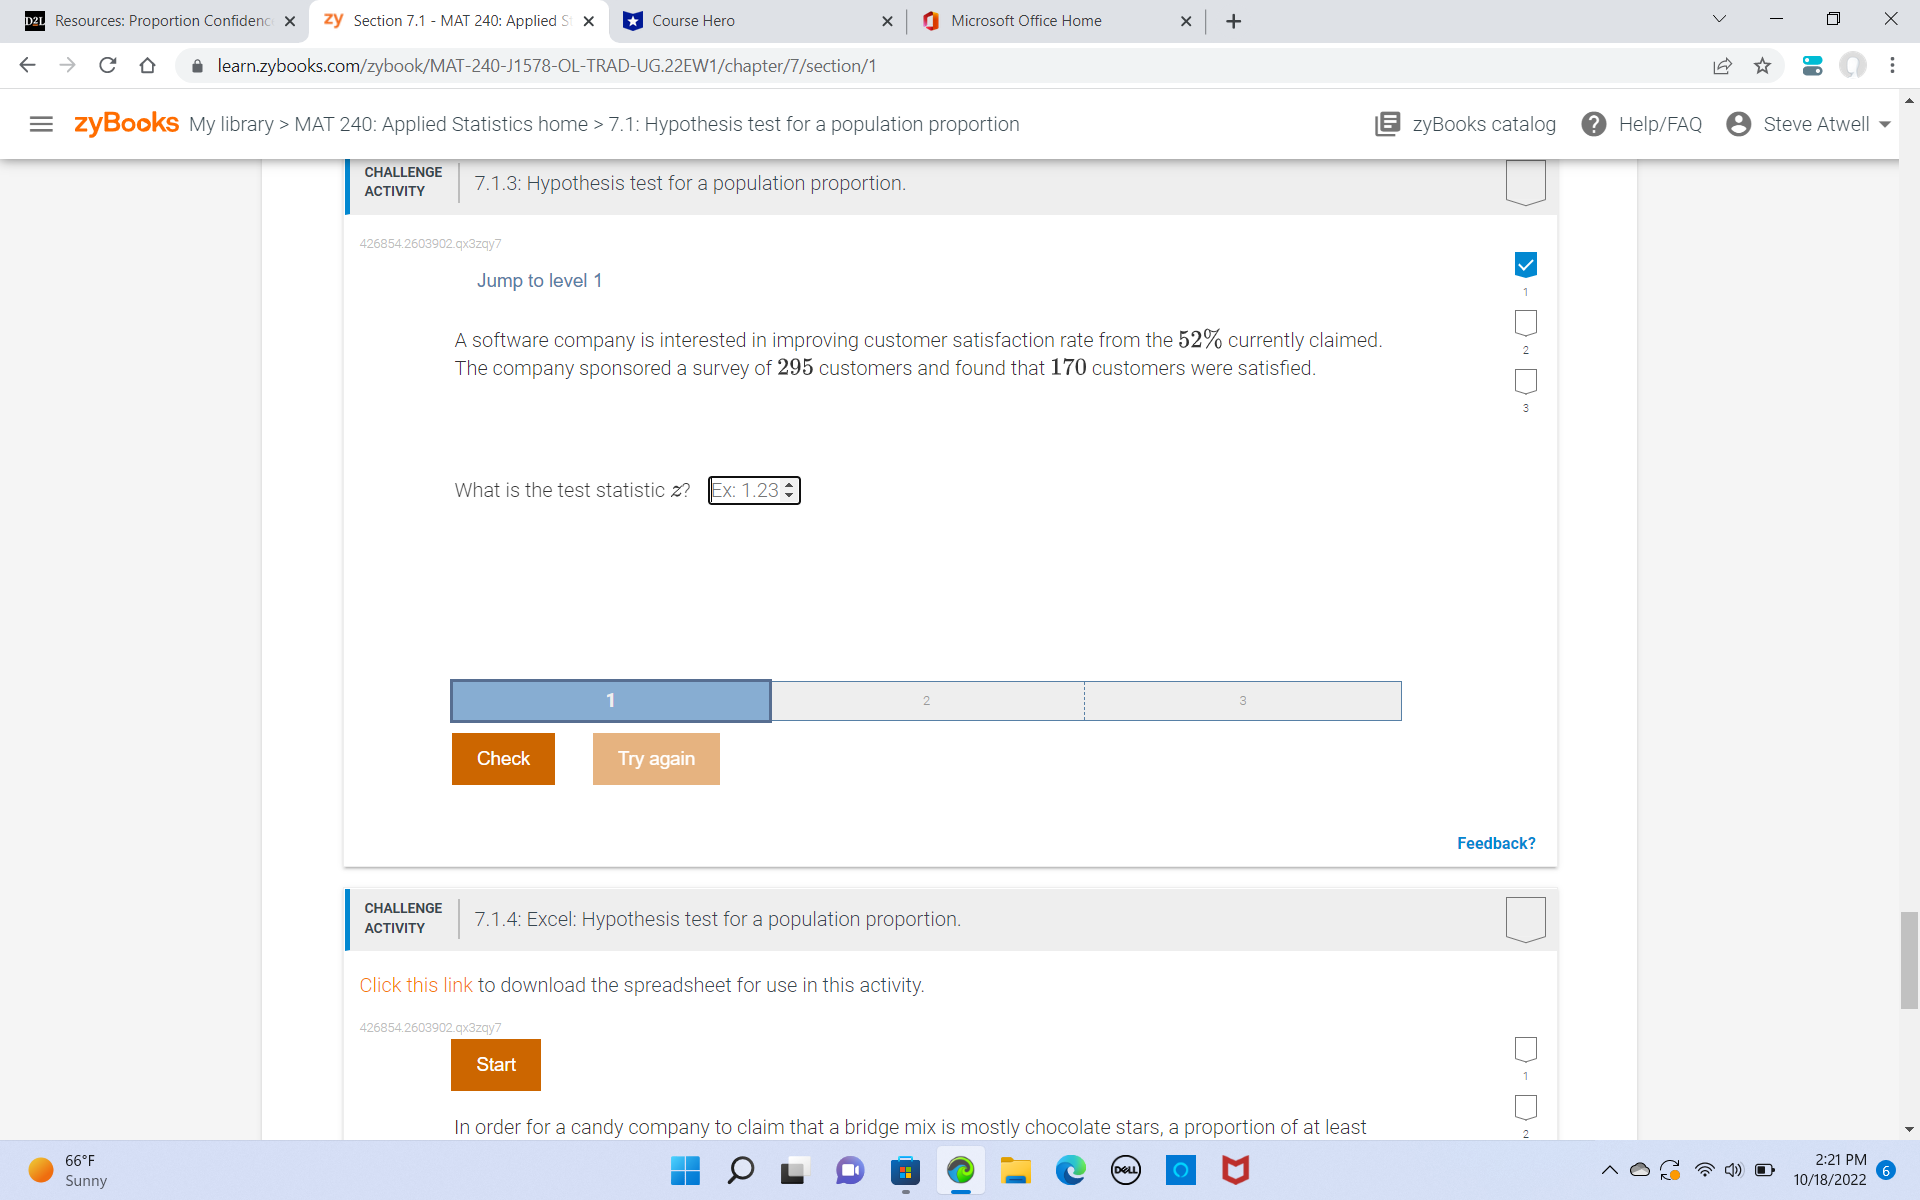Bookmark this page with the star icon
Viewport: 1920px width, 1200px height.
[x=1763, y=66]
